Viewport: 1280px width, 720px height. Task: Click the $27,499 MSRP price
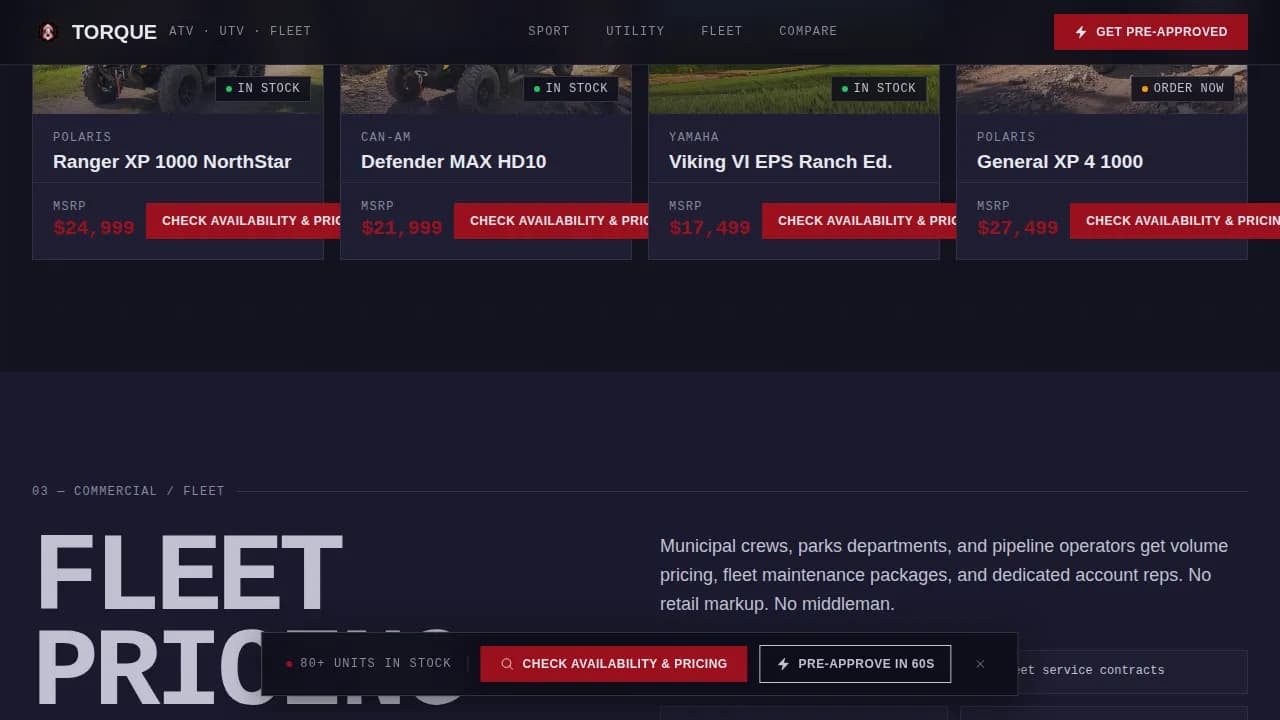(1018, 228)
